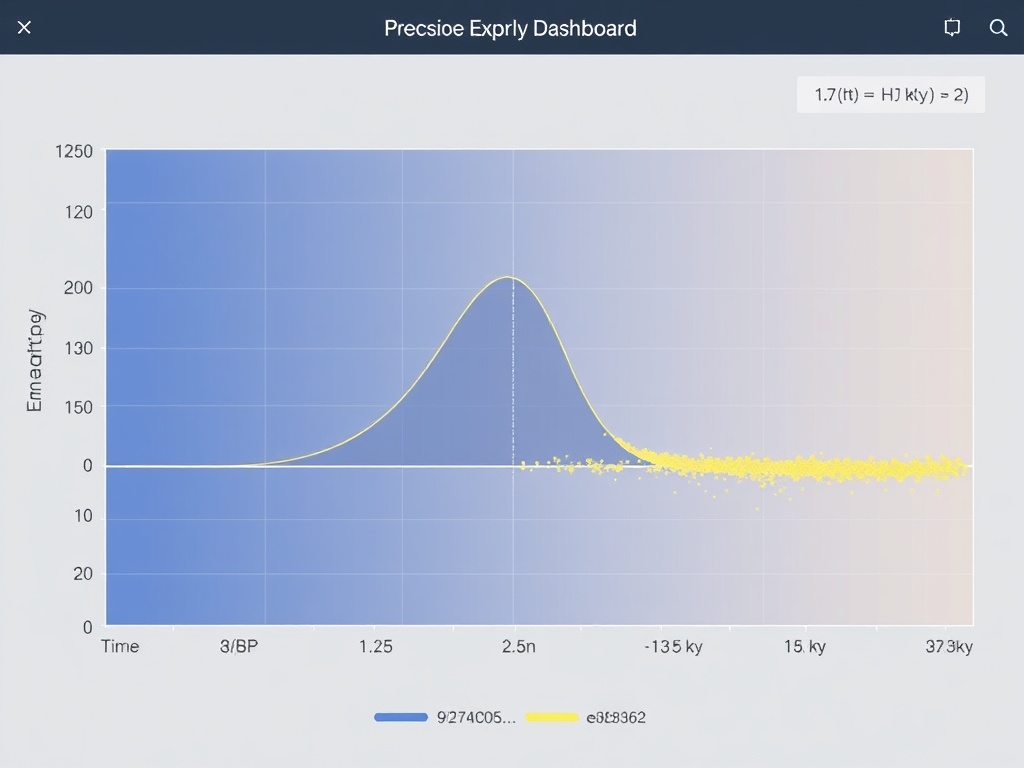This screenshot has height=768, width=1024.
Task: Select the dashed vertical marker line under the peak
Action: pyautogui.click(x=513, y=380)
